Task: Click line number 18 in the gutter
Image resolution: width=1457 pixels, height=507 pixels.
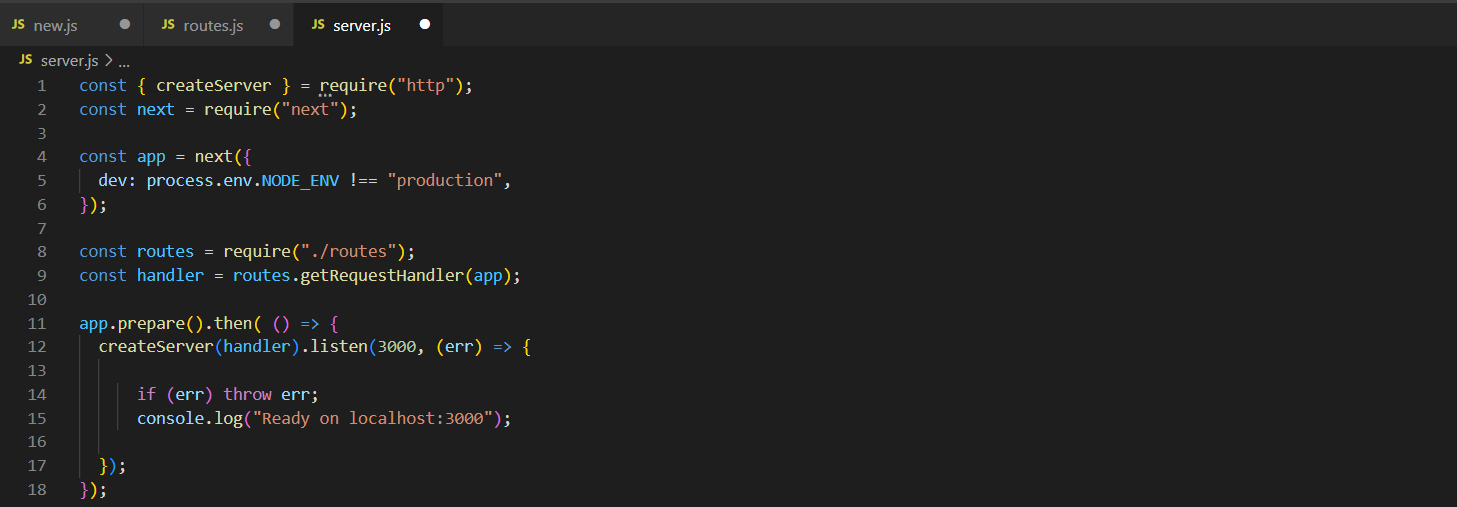Action: [38, 490]
